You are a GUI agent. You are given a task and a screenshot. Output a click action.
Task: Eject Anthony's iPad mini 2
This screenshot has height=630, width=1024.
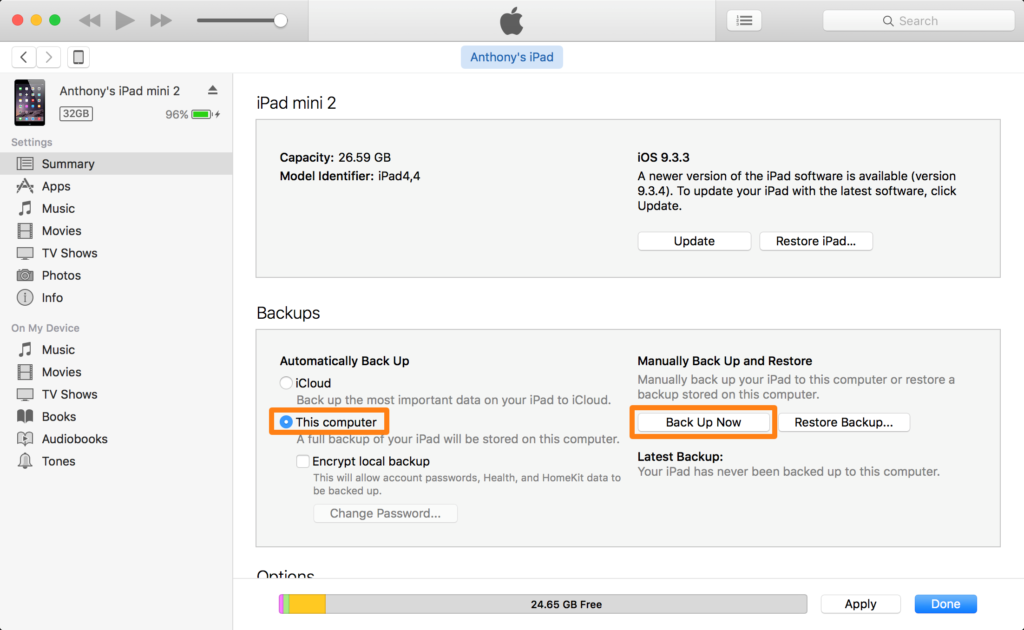click(x=212, y=90)
